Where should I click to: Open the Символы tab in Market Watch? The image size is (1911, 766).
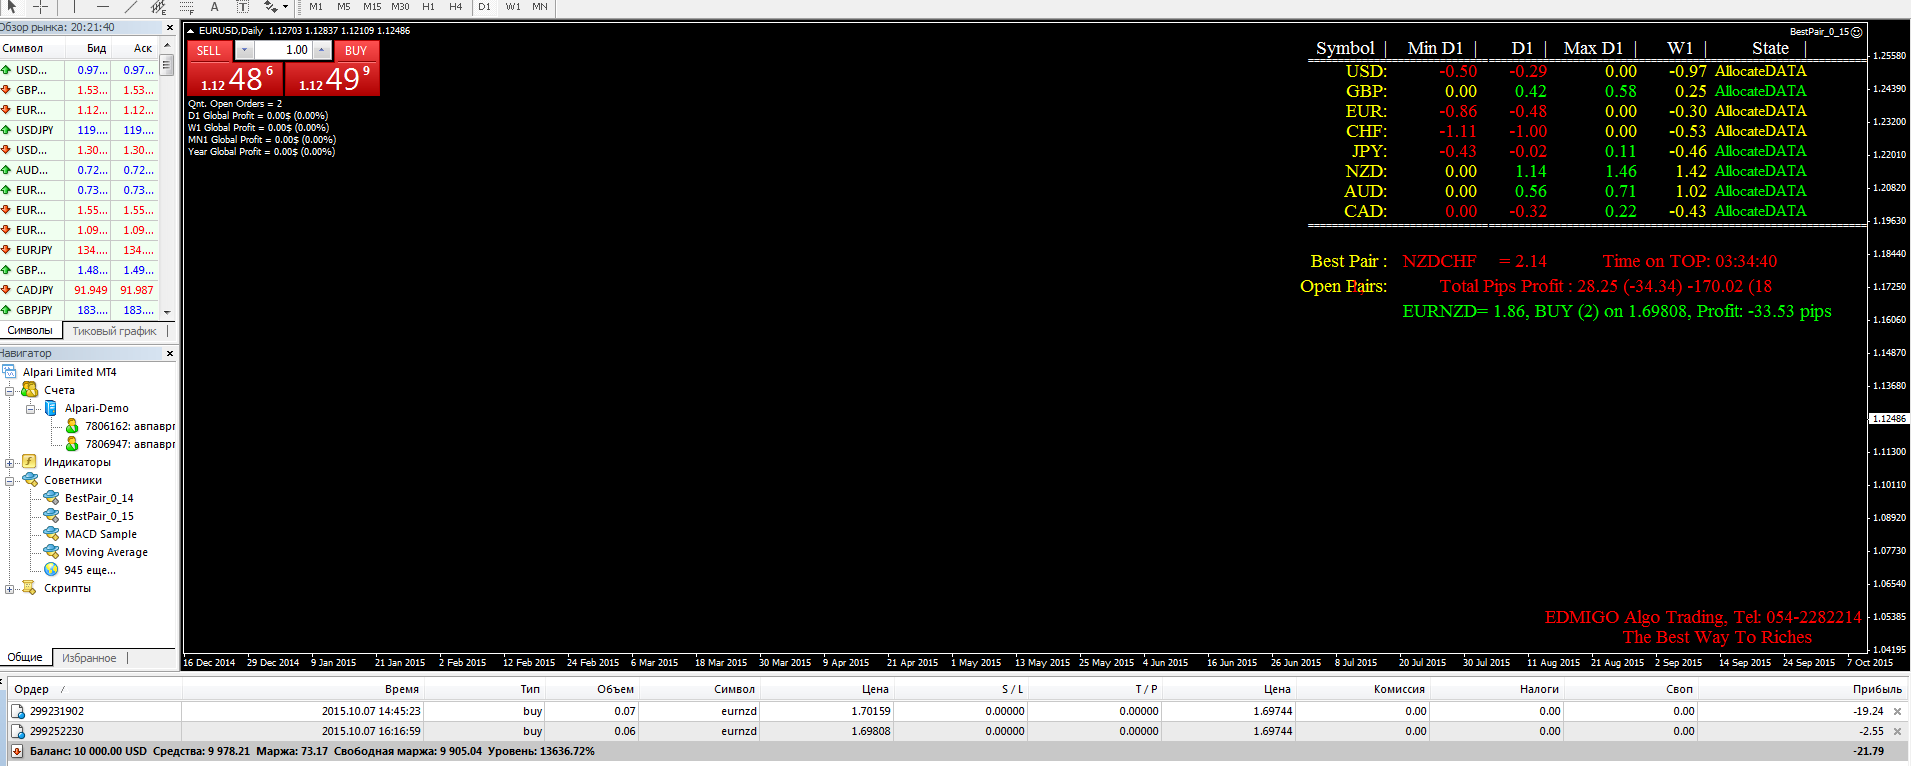pos(30,331)
